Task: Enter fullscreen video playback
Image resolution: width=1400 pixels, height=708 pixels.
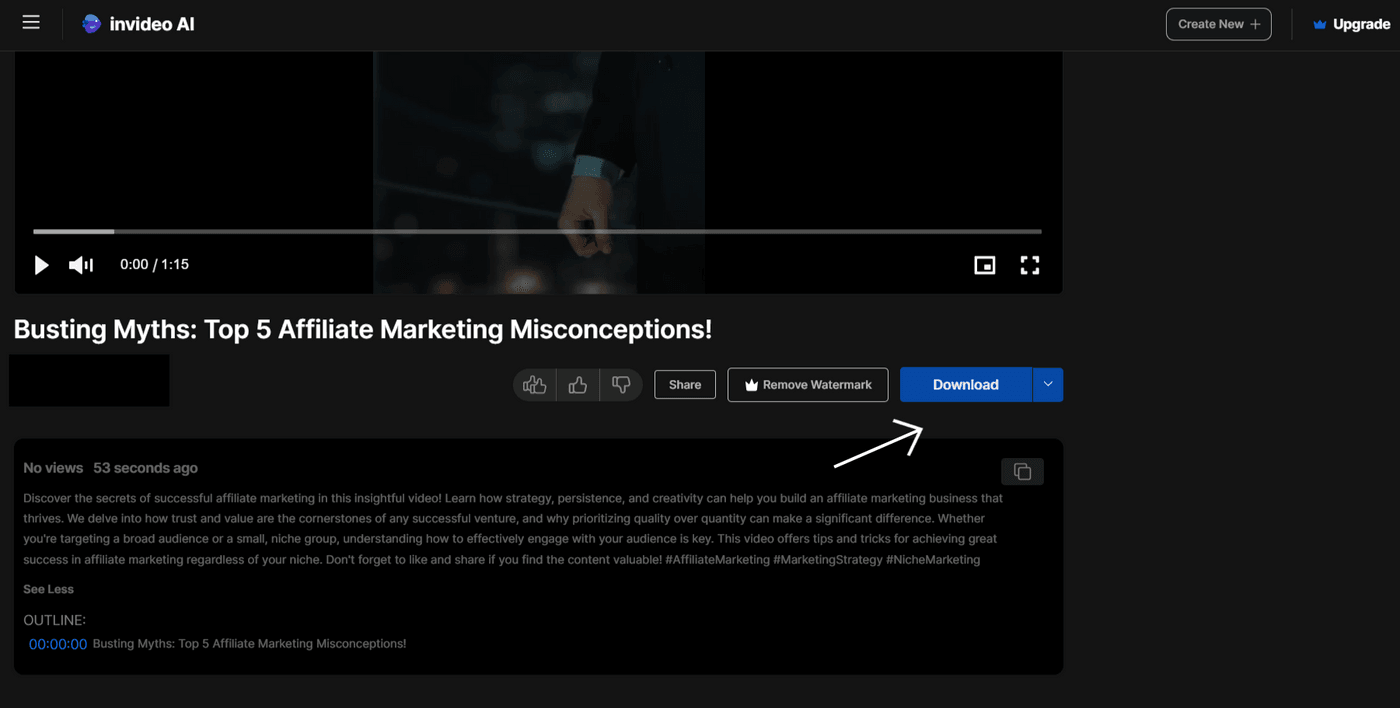Action: pos(1030,264)
